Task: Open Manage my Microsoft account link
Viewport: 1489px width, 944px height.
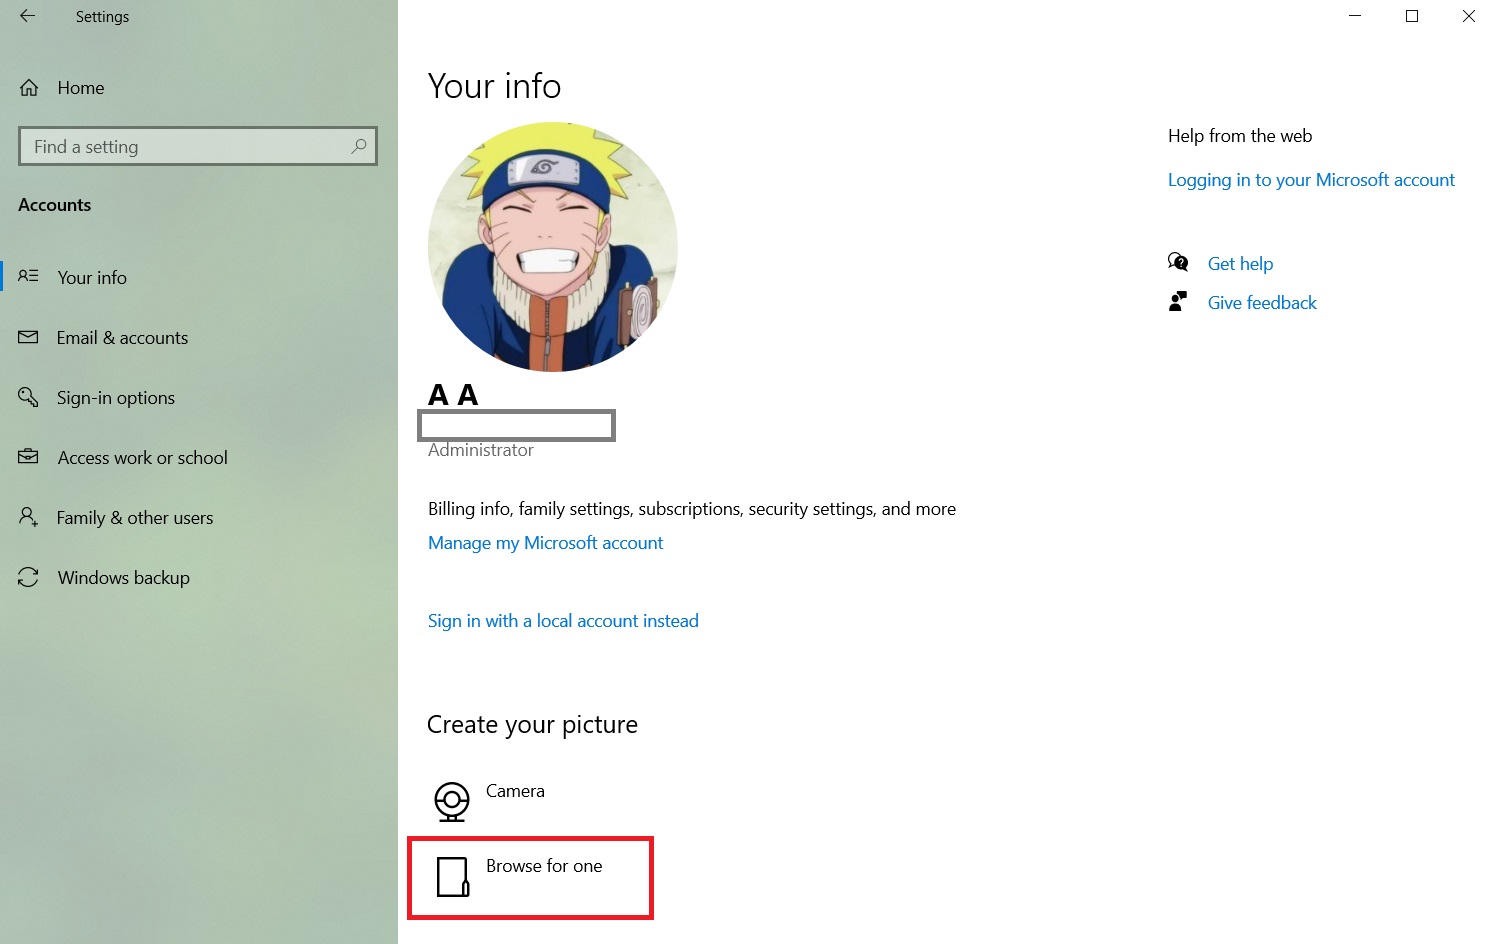Action: 545,543
